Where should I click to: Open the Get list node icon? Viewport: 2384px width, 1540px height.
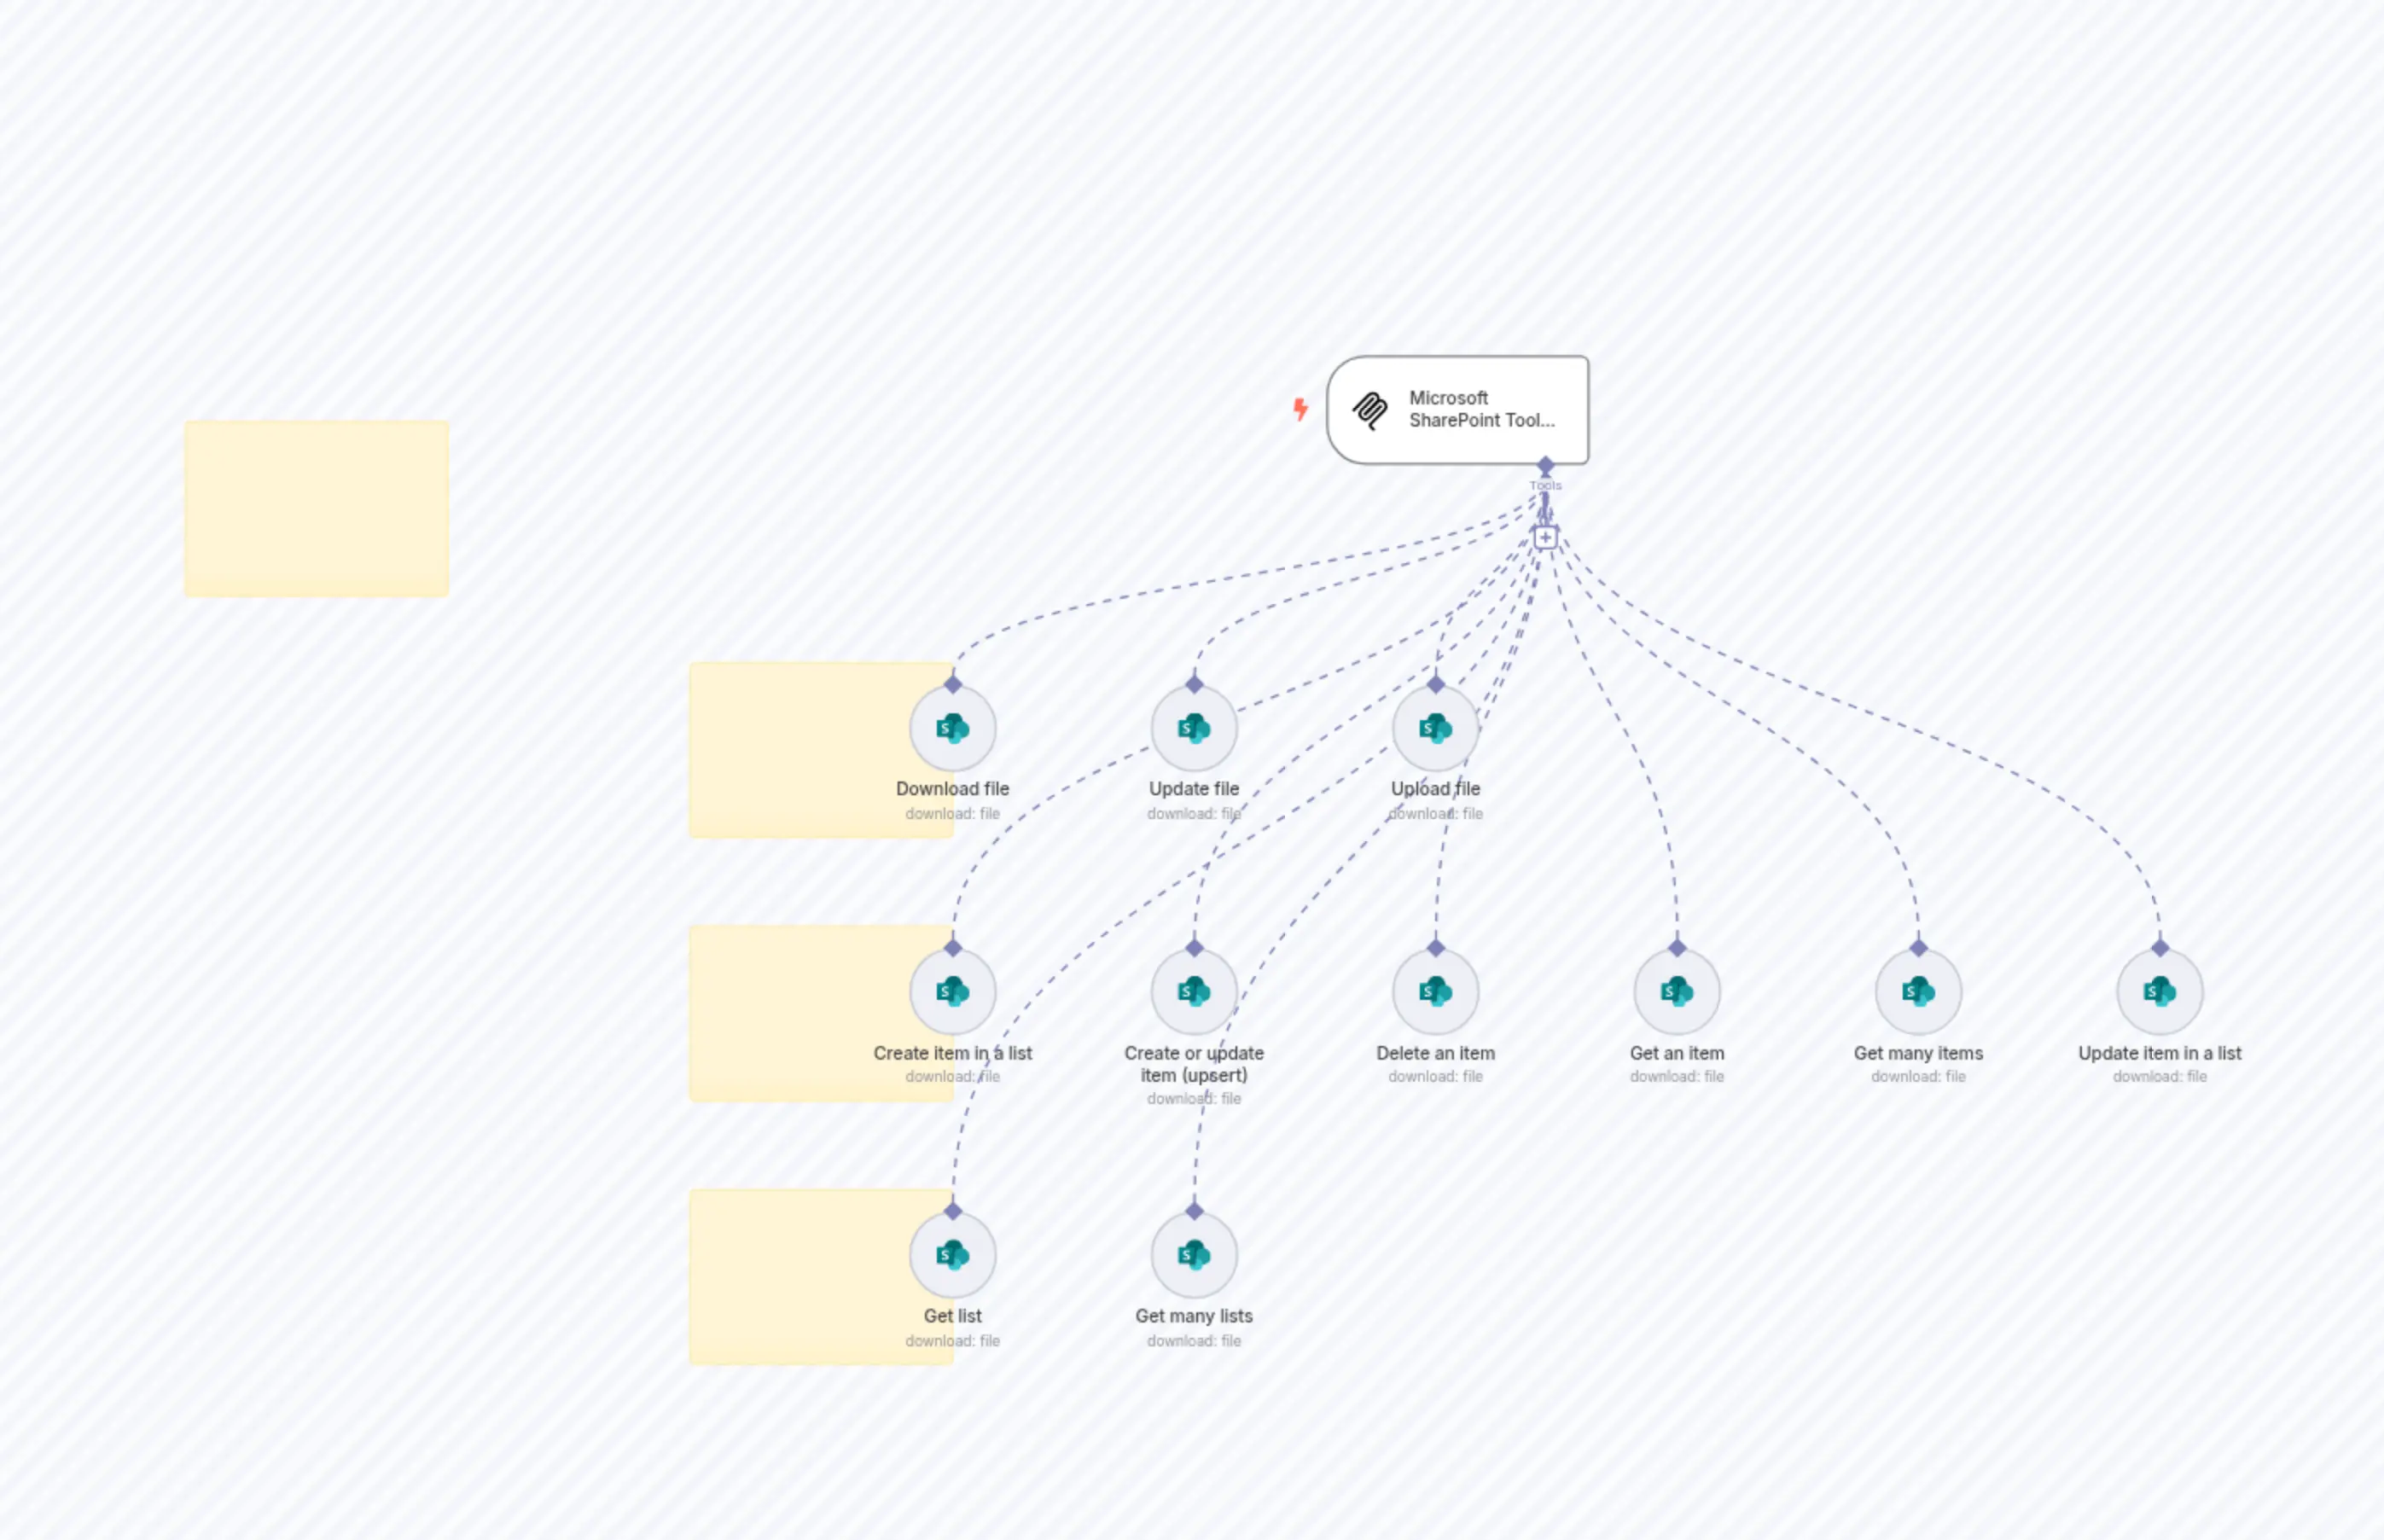952,1254
